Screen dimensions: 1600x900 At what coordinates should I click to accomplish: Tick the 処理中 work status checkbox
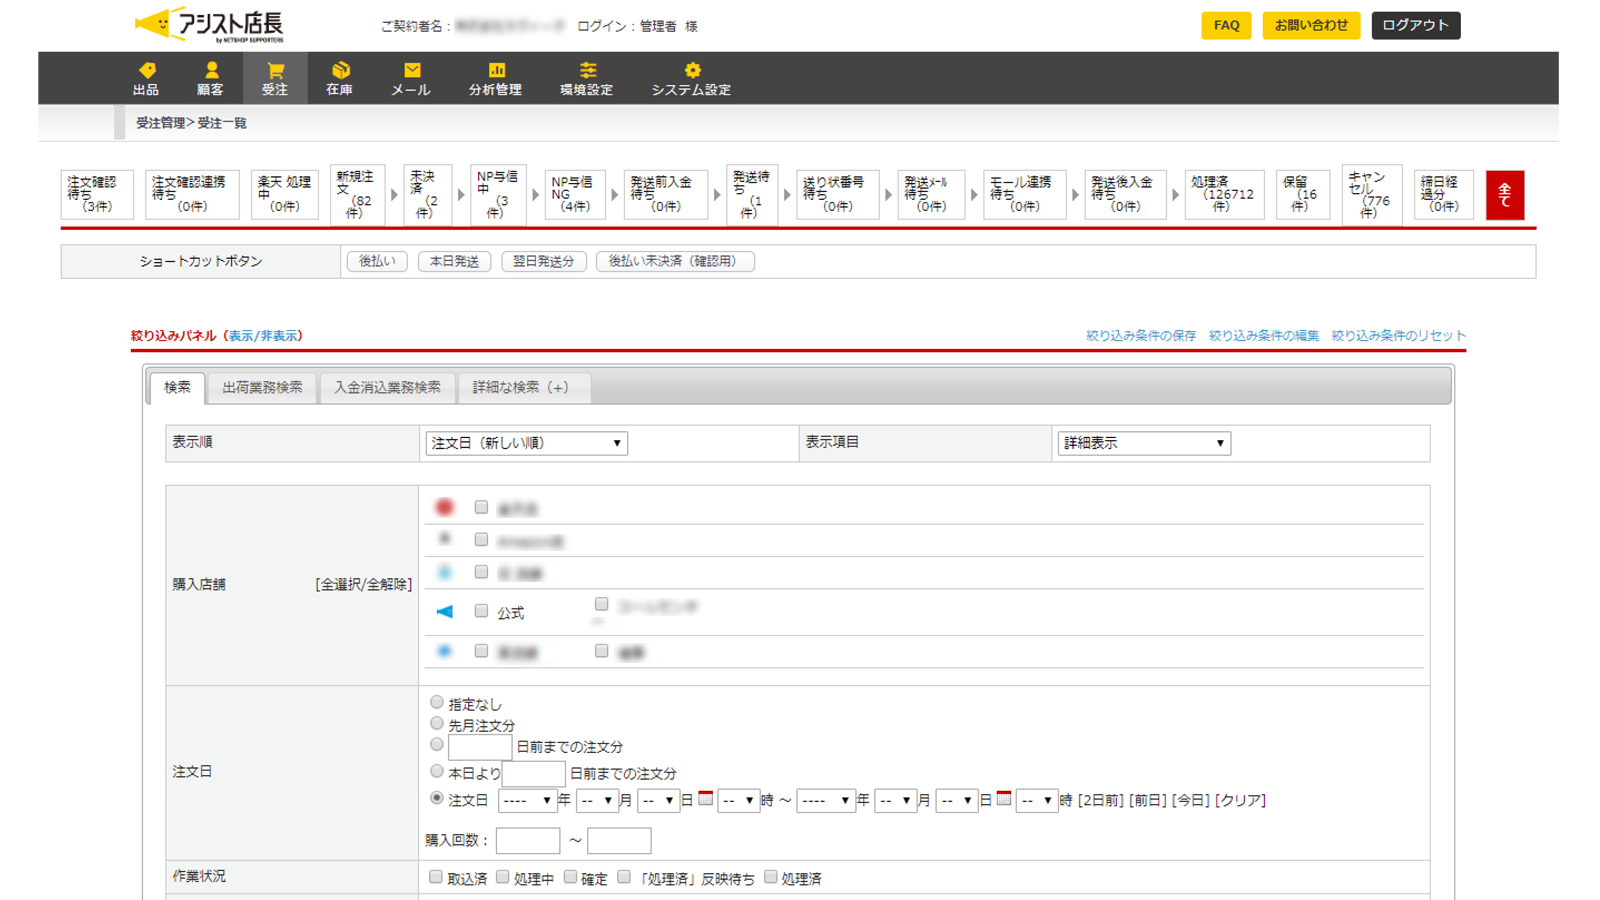503,877
